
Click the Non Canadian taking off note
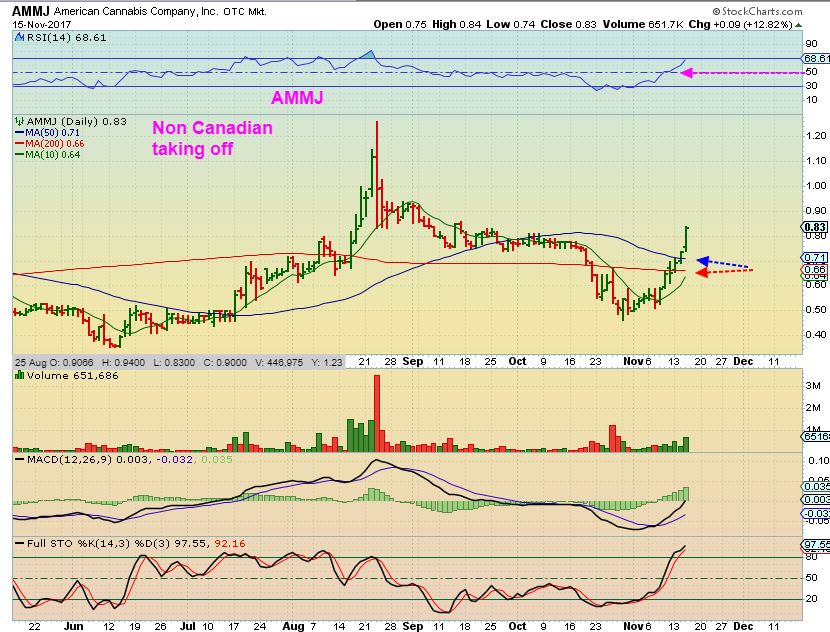pyautogui.click(x=212, y=138)
